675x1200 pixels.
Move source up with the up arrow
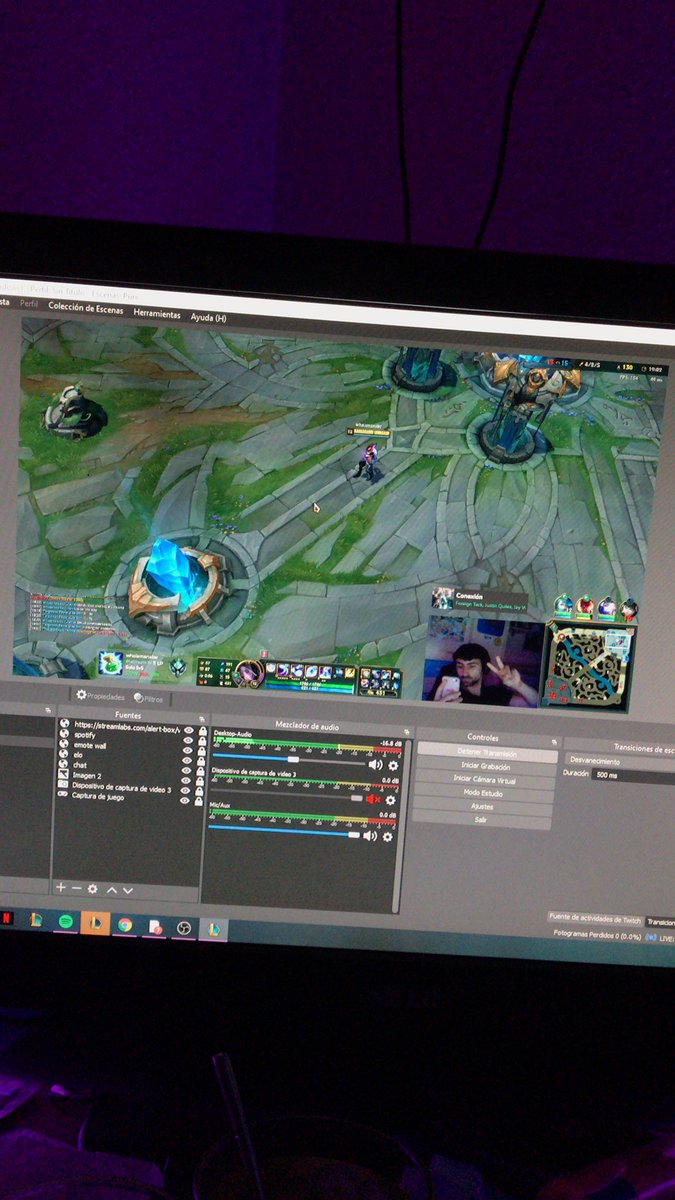pos(112,890)
